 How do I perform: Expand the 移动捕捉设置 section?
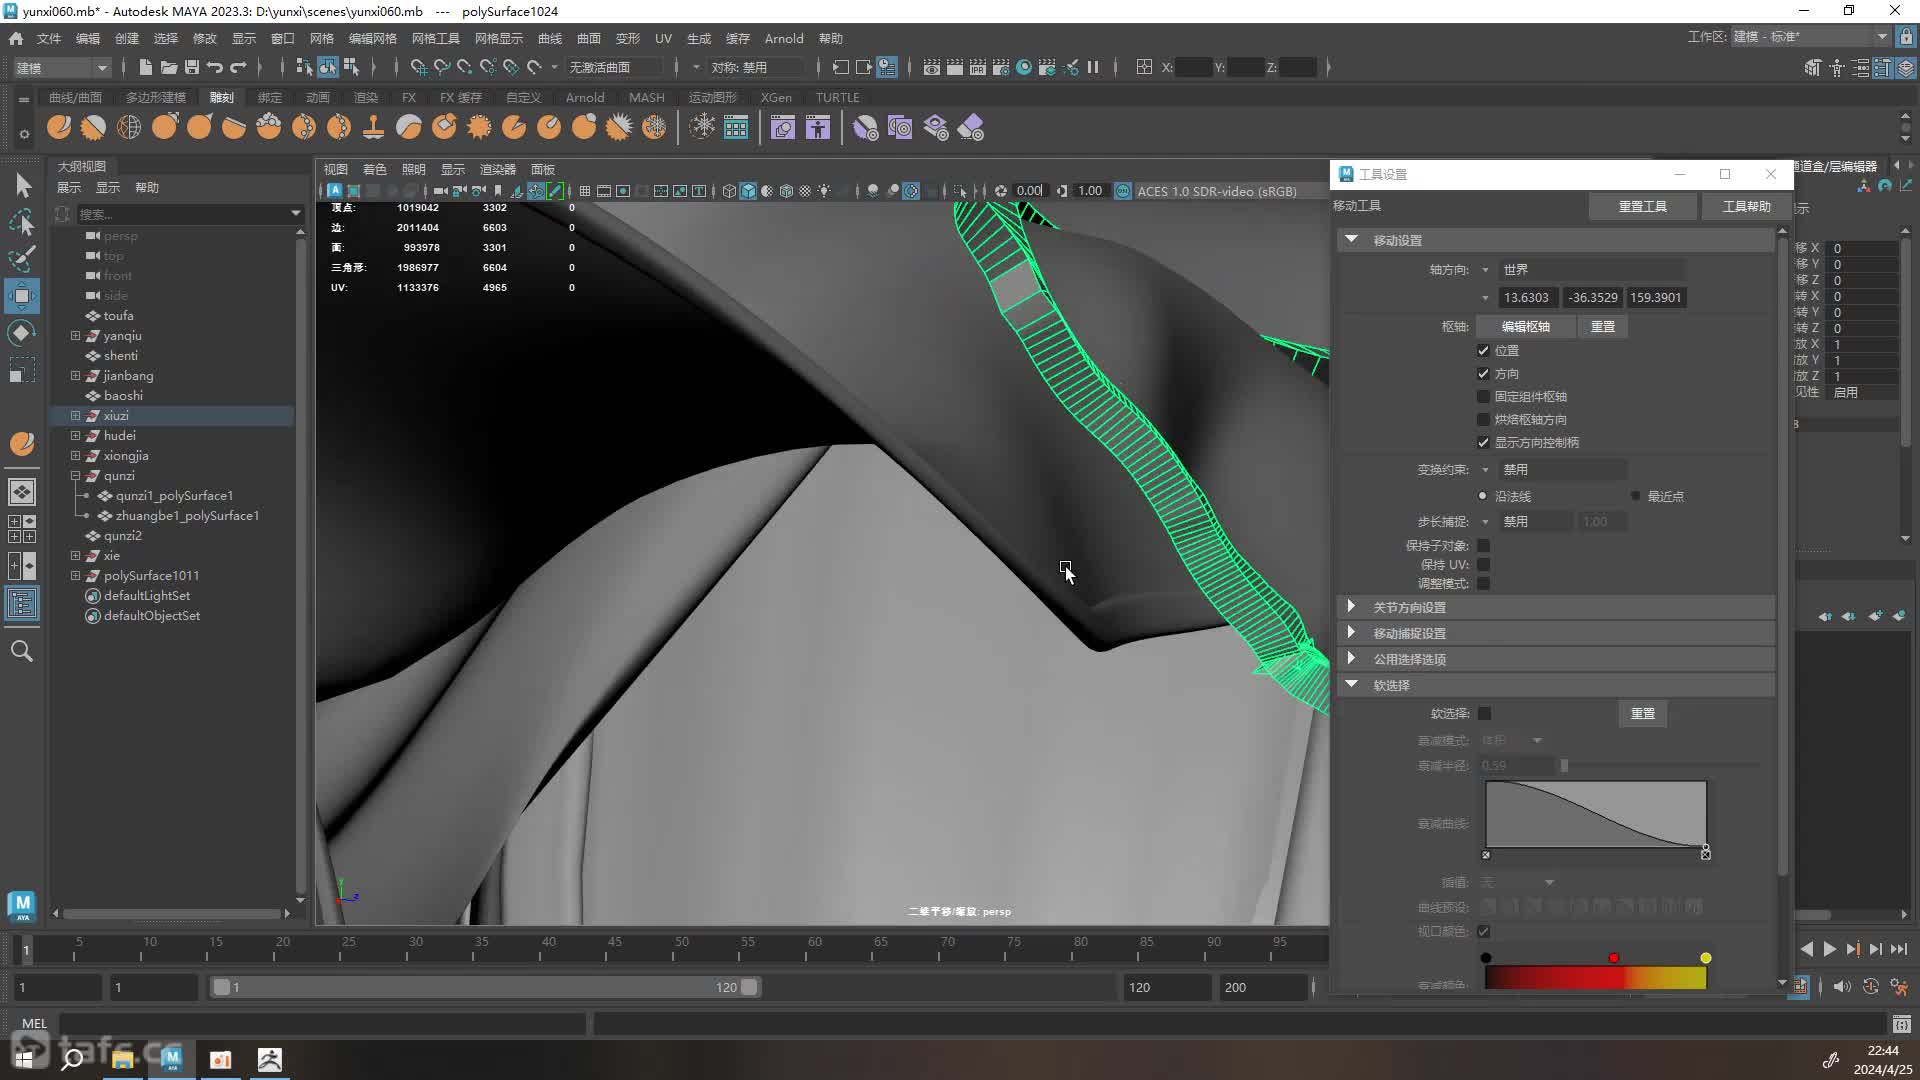1352,633
